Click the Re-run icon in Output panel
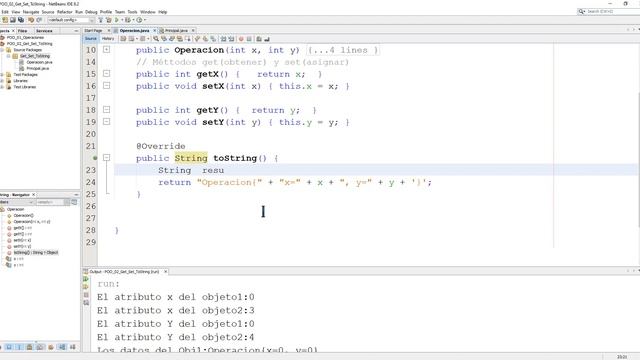 click(x=86, y=279)
